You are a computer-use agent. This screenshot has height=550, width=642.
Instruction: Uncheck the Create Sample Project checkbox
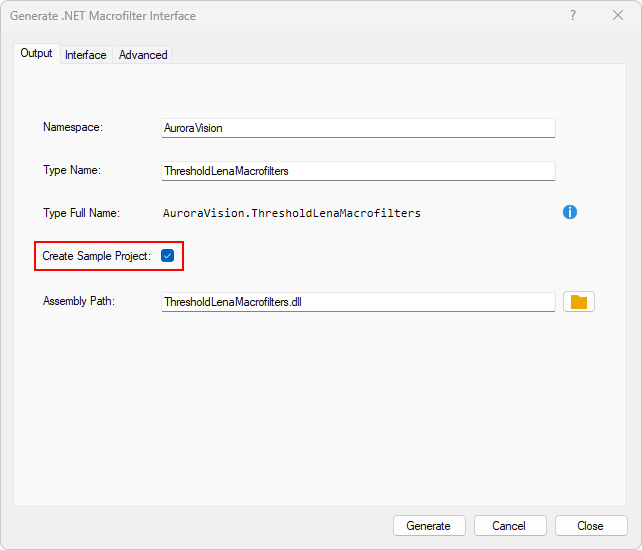click(168, 256)
